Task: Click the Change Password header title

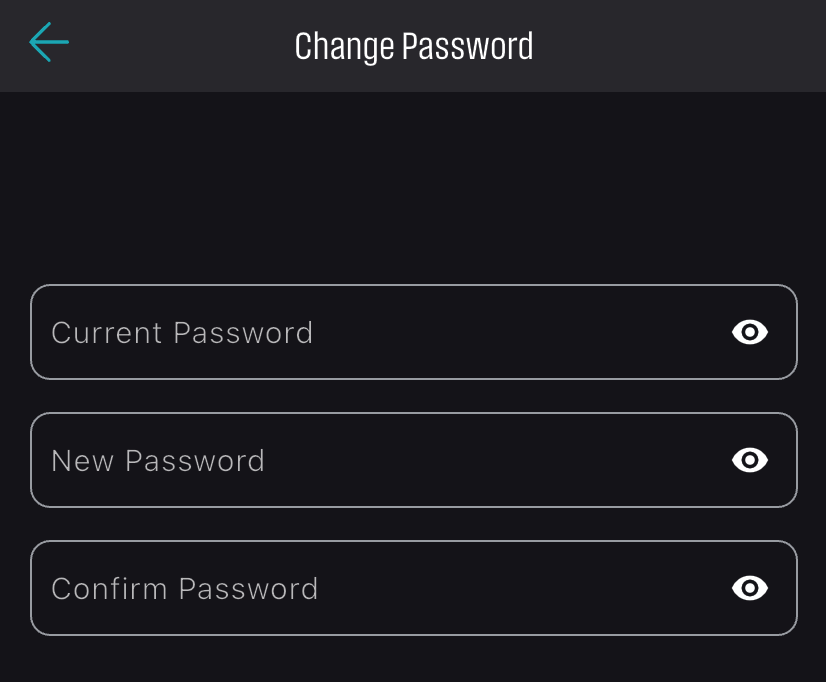Action: pos(414,46)
